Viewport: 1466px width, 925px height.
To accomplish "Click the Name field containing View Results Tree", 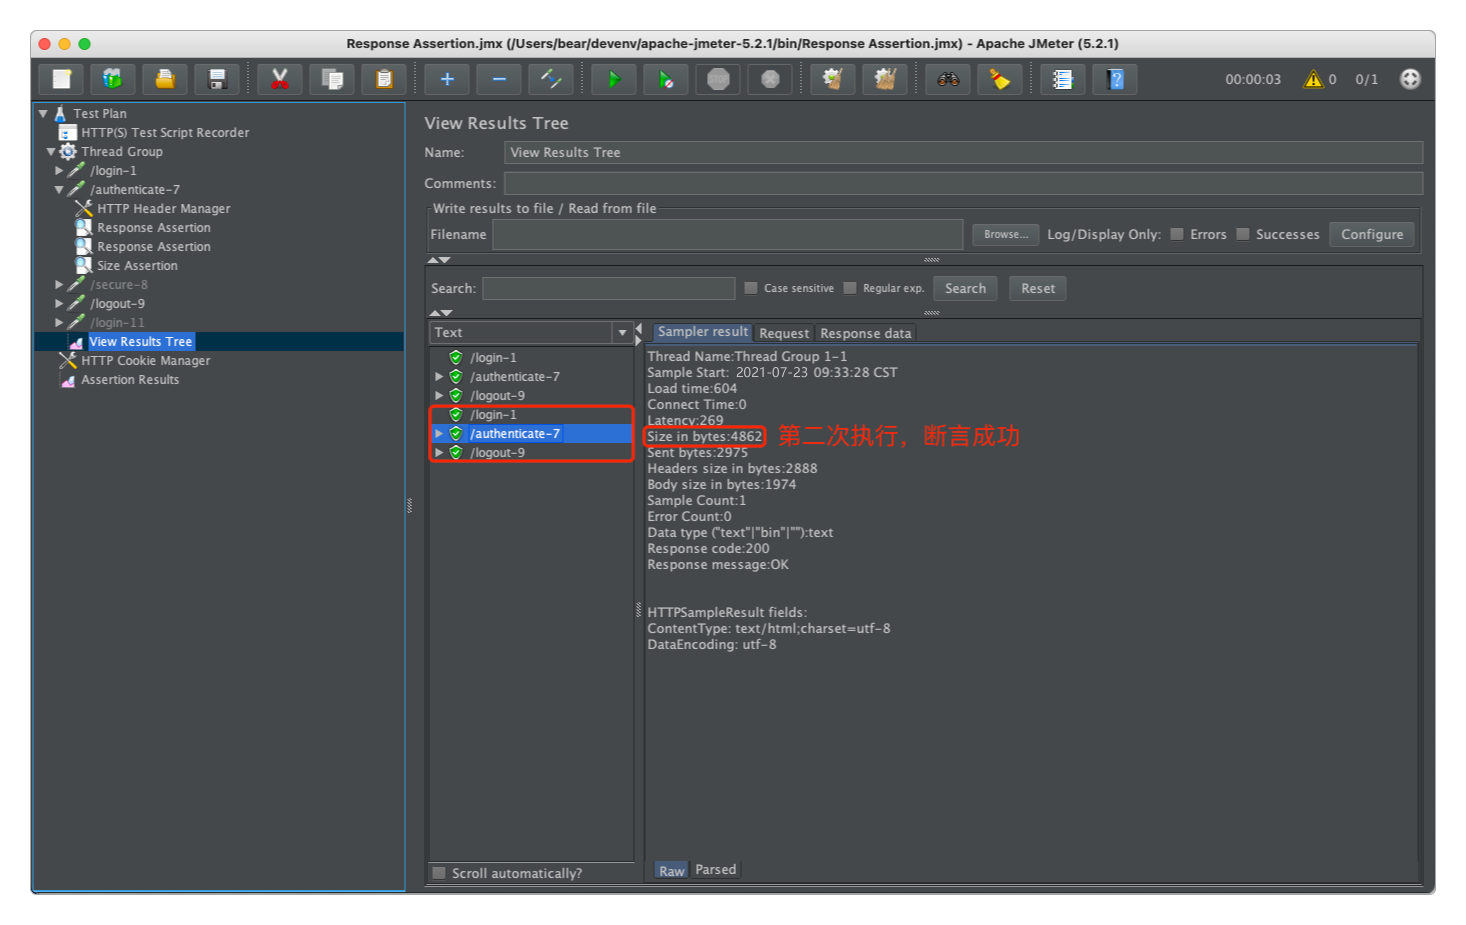I will pyautogui.click(x=963, y=152).
